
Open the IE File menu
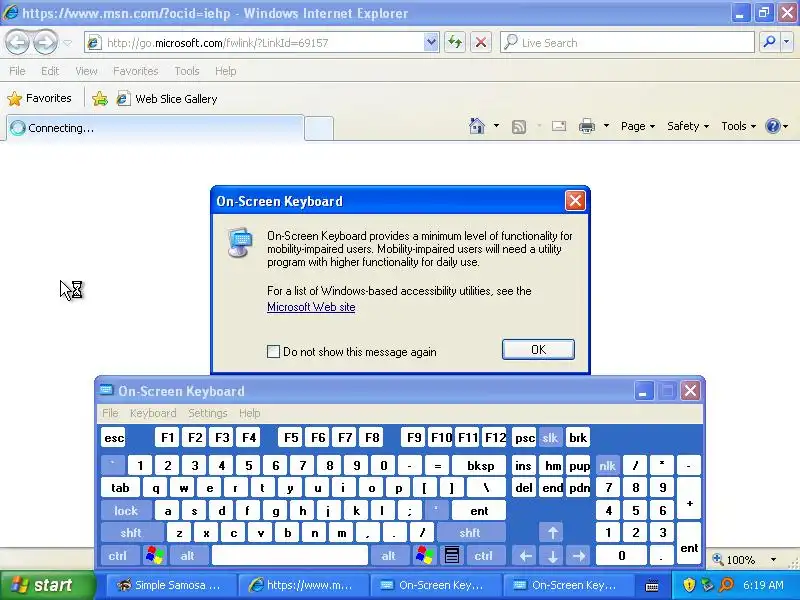(x=17, y=71)
